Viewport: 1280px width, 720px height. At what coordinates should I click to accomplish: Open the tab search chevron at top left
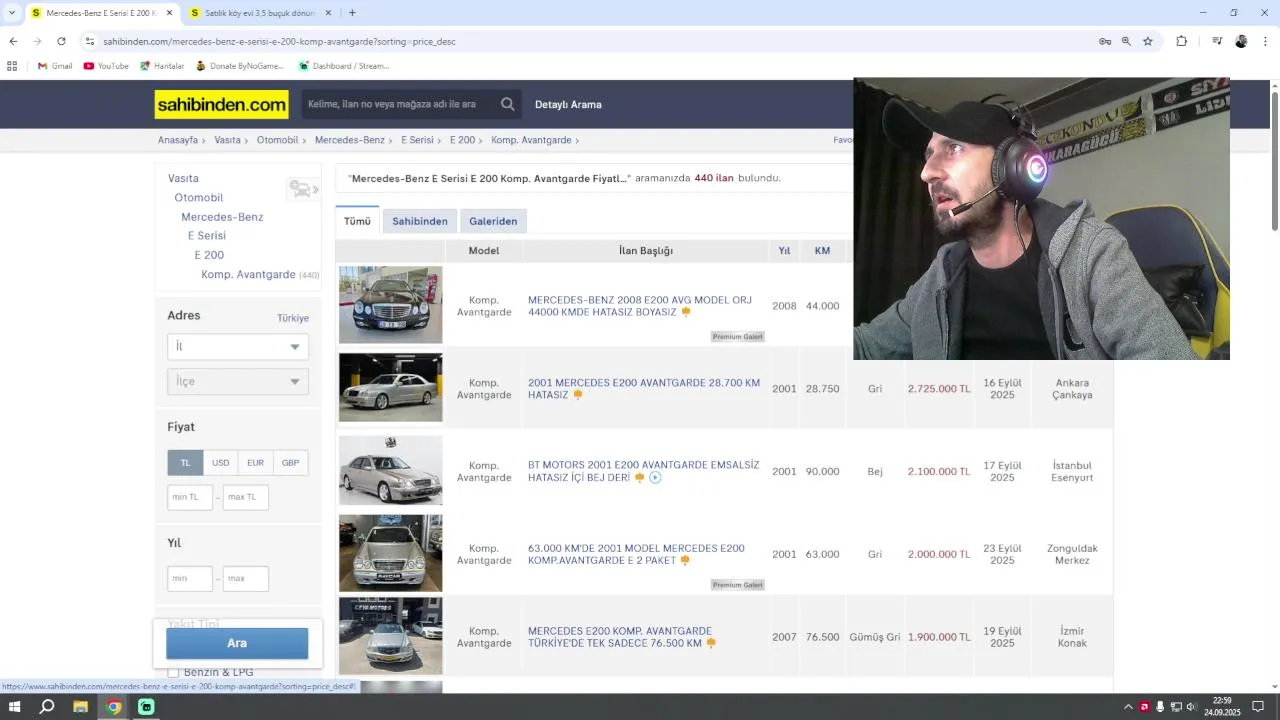click(12, 13)
